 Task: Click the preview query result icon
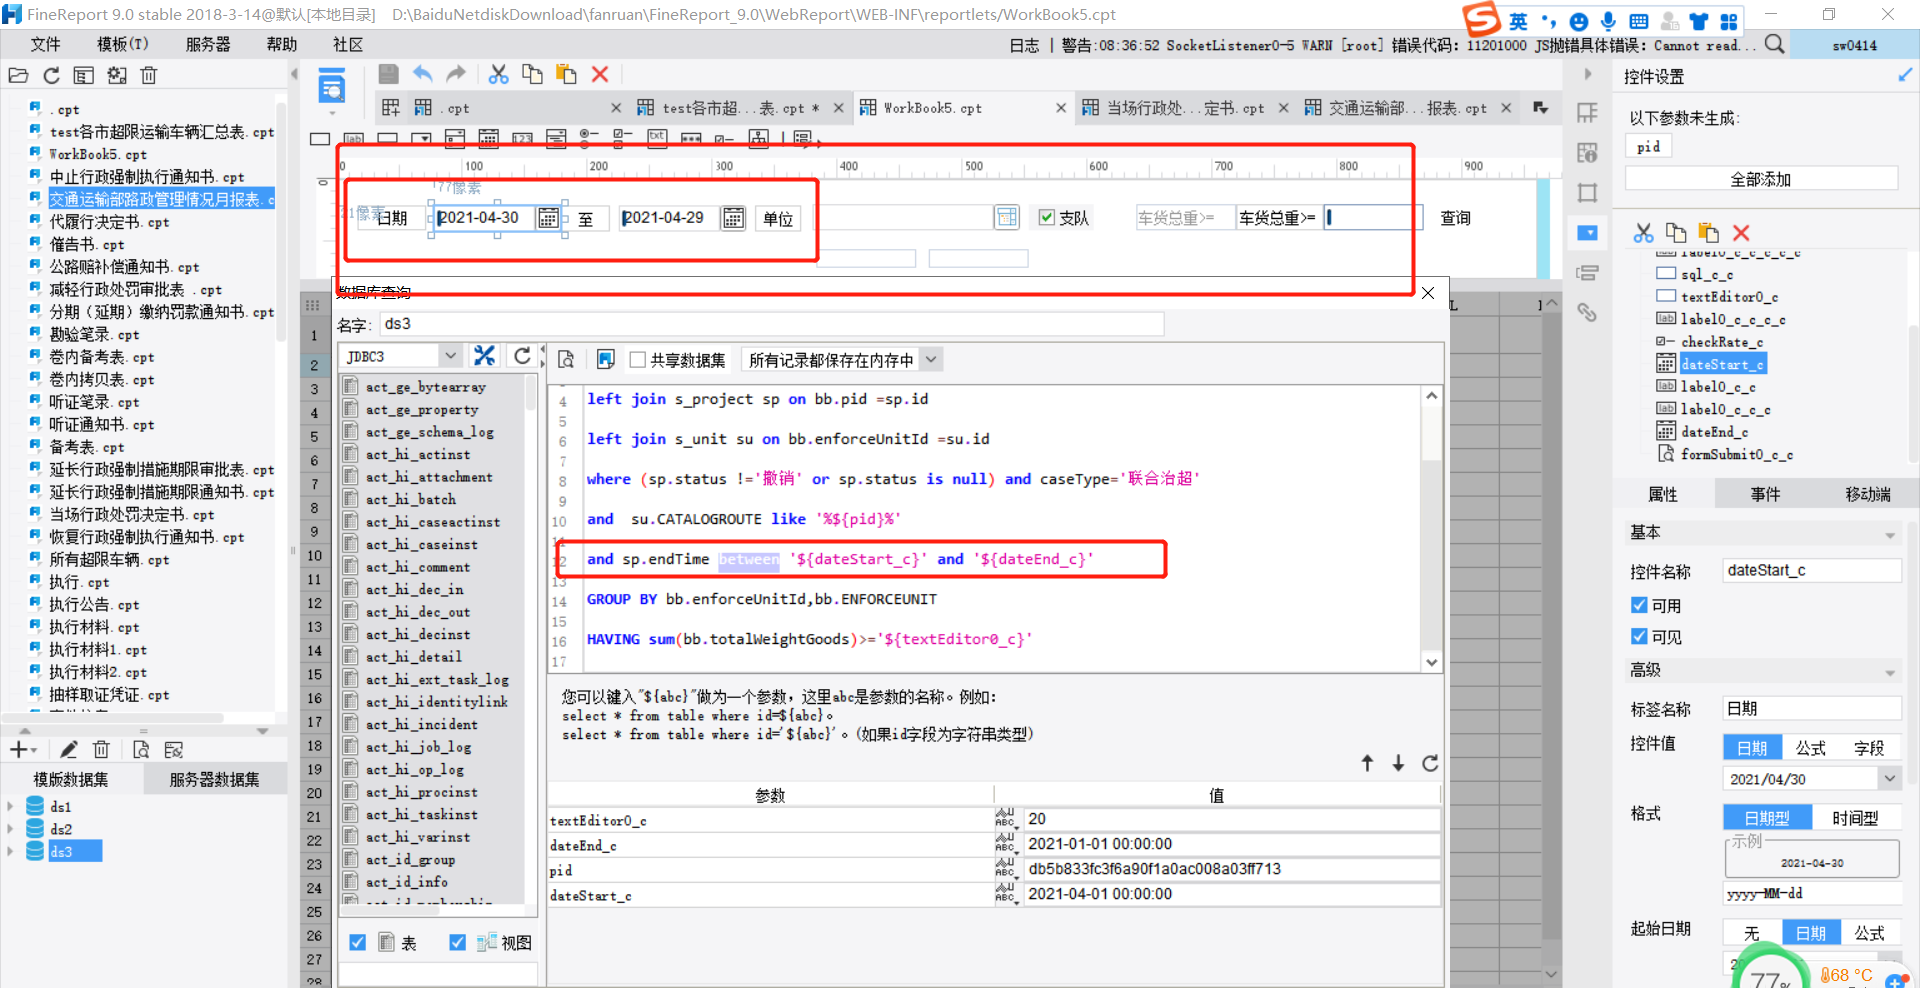(566, 360)
